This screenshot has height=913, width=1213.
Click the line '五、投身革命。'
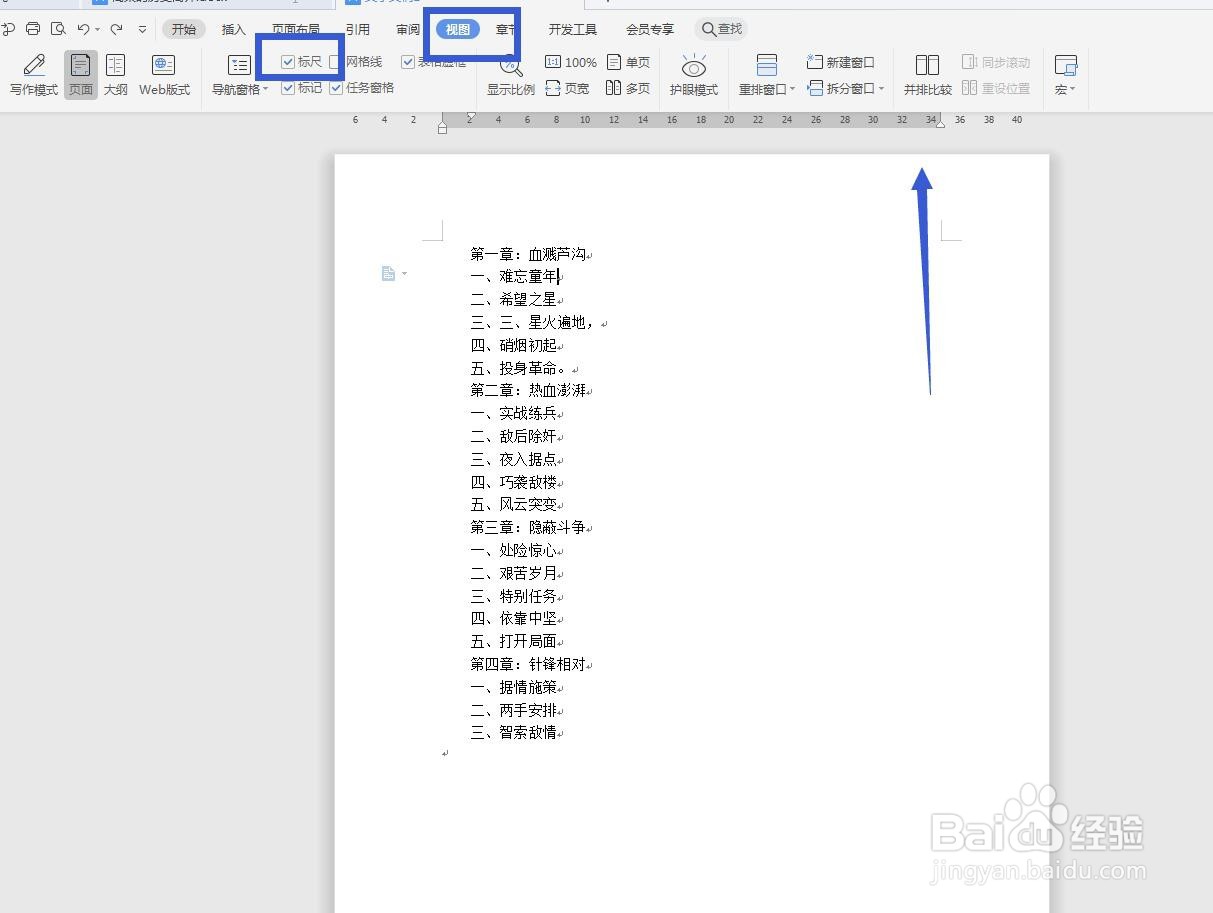tap(521, 369)
